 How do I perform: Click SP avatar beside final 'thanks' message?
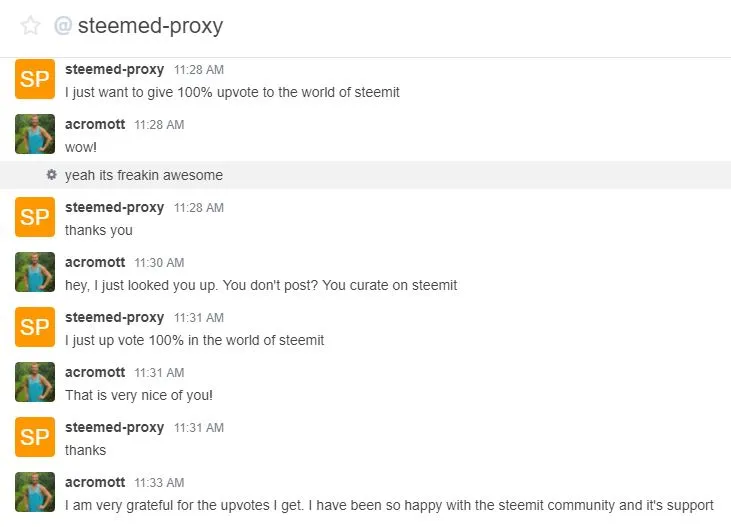click(x=35, y=437)
